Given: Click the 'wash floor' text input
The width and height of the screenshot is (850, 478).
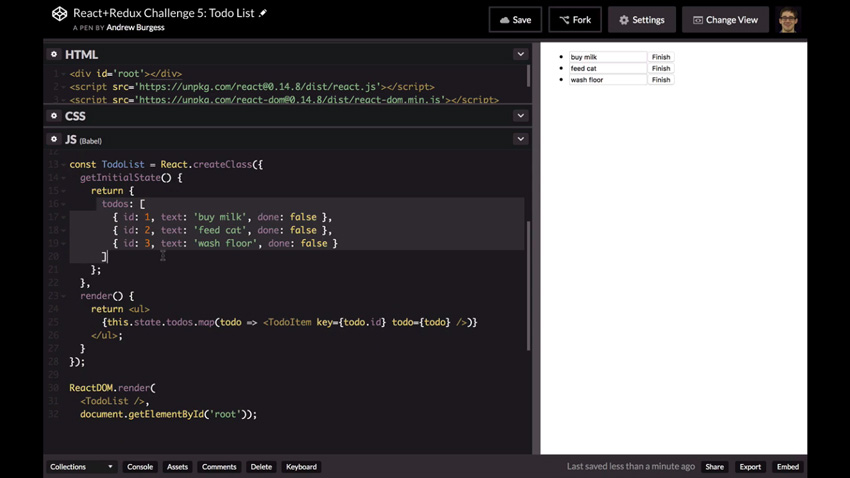Looking at the screenshot, I should 608,80.
